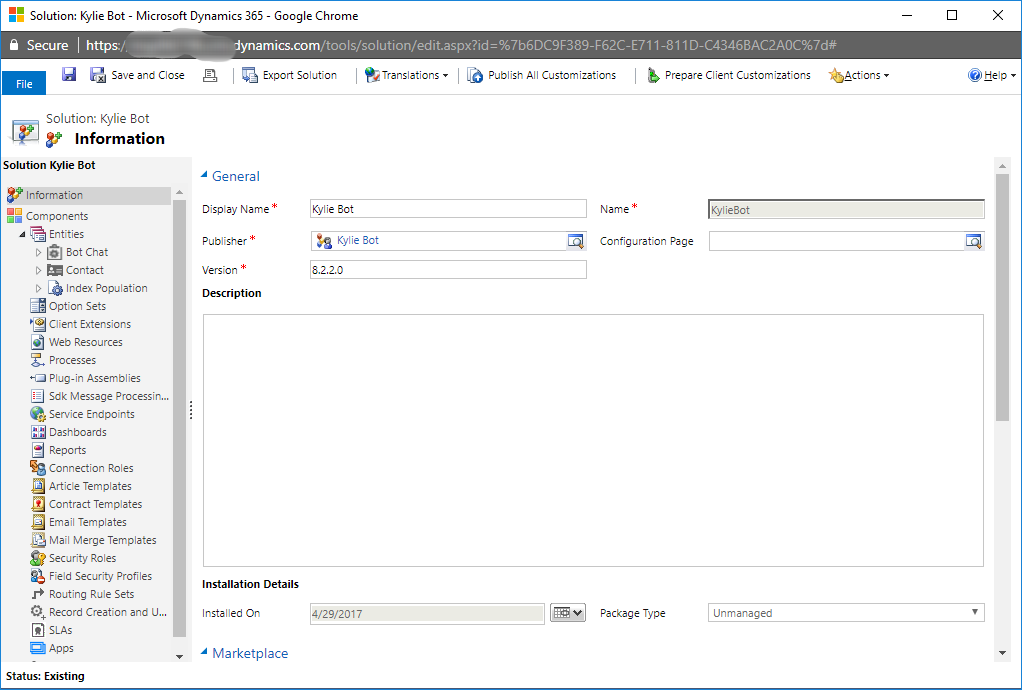Select Option Sets in solution tree
This screenshot has width=1022, height=690.
pos(77,306)
